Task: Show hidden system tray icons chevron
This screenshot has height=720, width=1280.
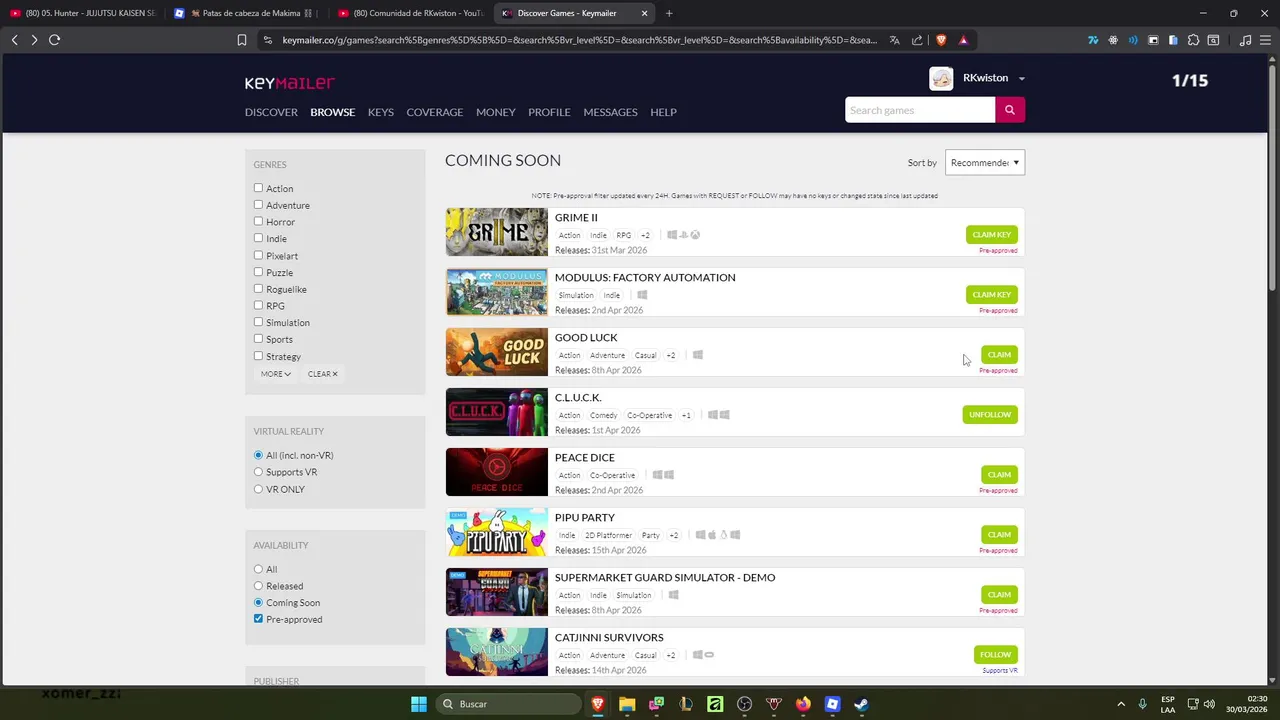Action: click(x=1120, y=704)
